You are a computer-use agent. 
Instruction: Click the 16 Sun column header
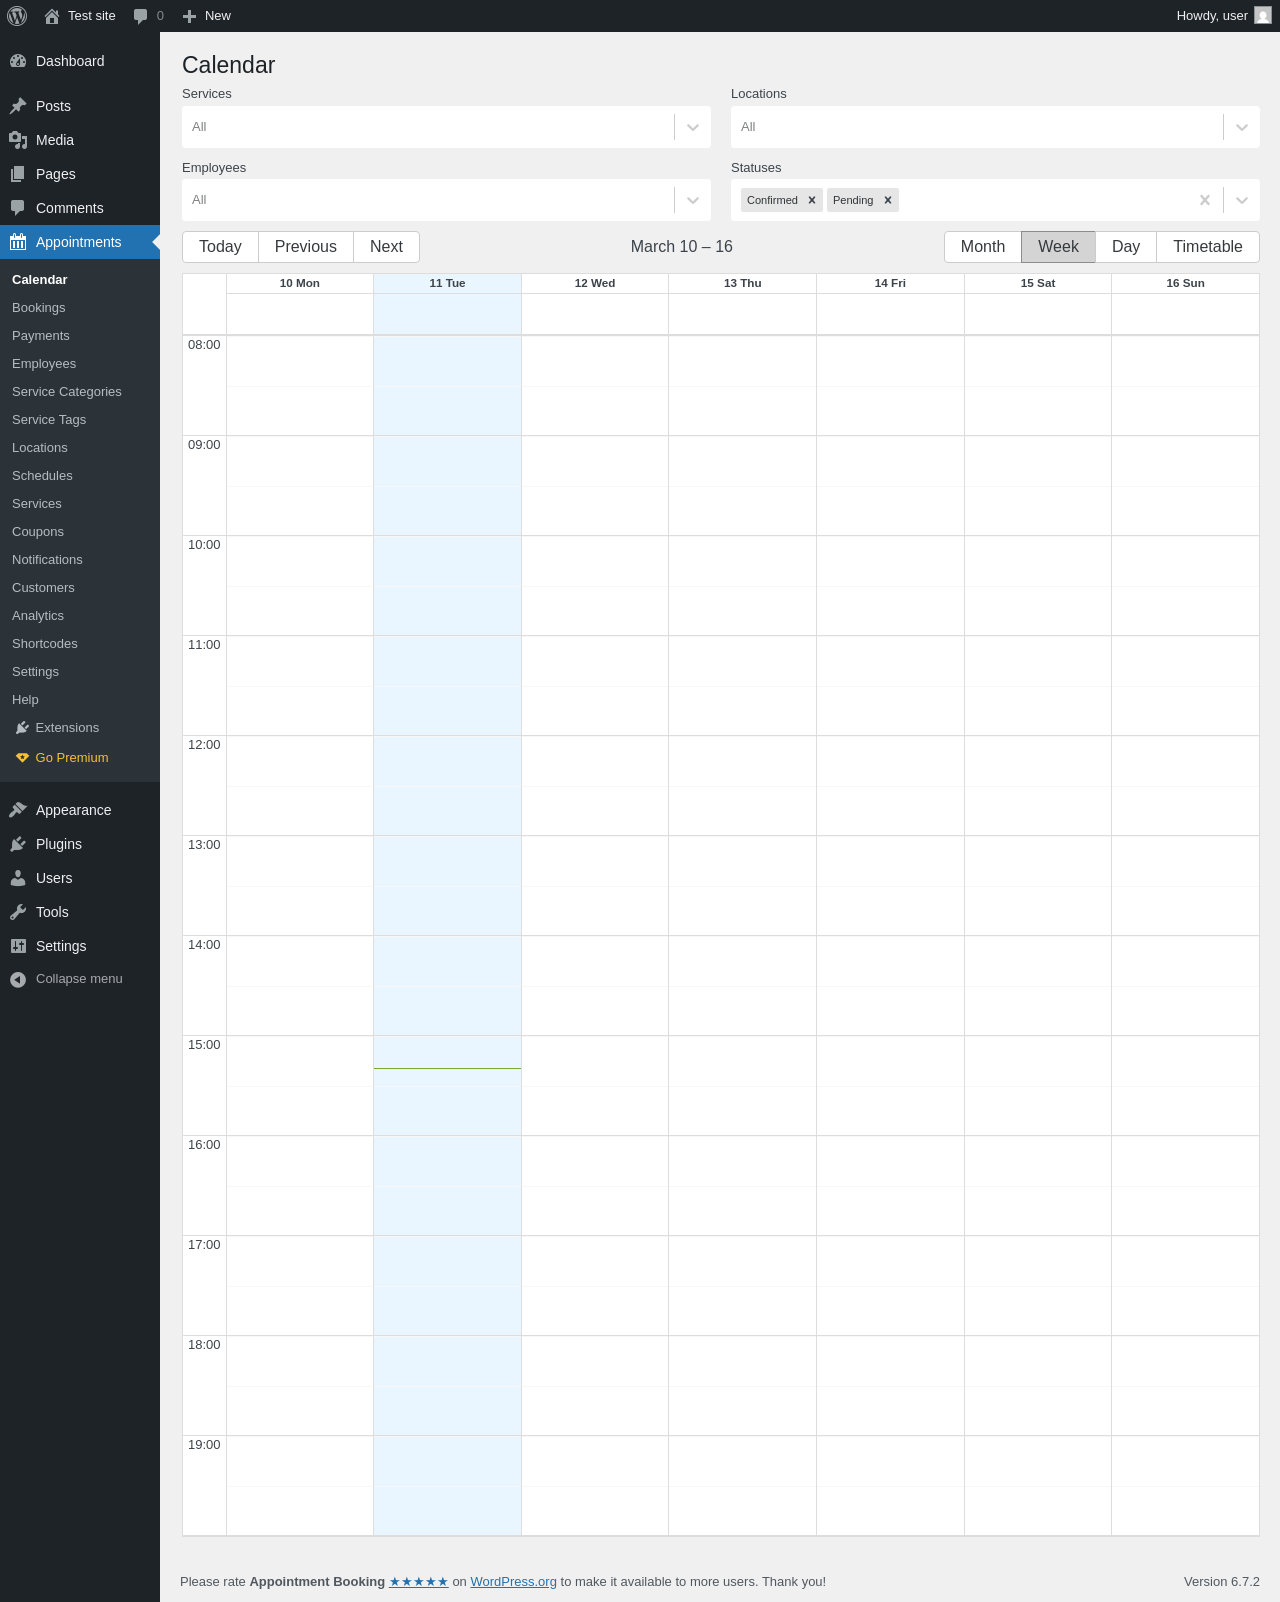[1185, 283]
